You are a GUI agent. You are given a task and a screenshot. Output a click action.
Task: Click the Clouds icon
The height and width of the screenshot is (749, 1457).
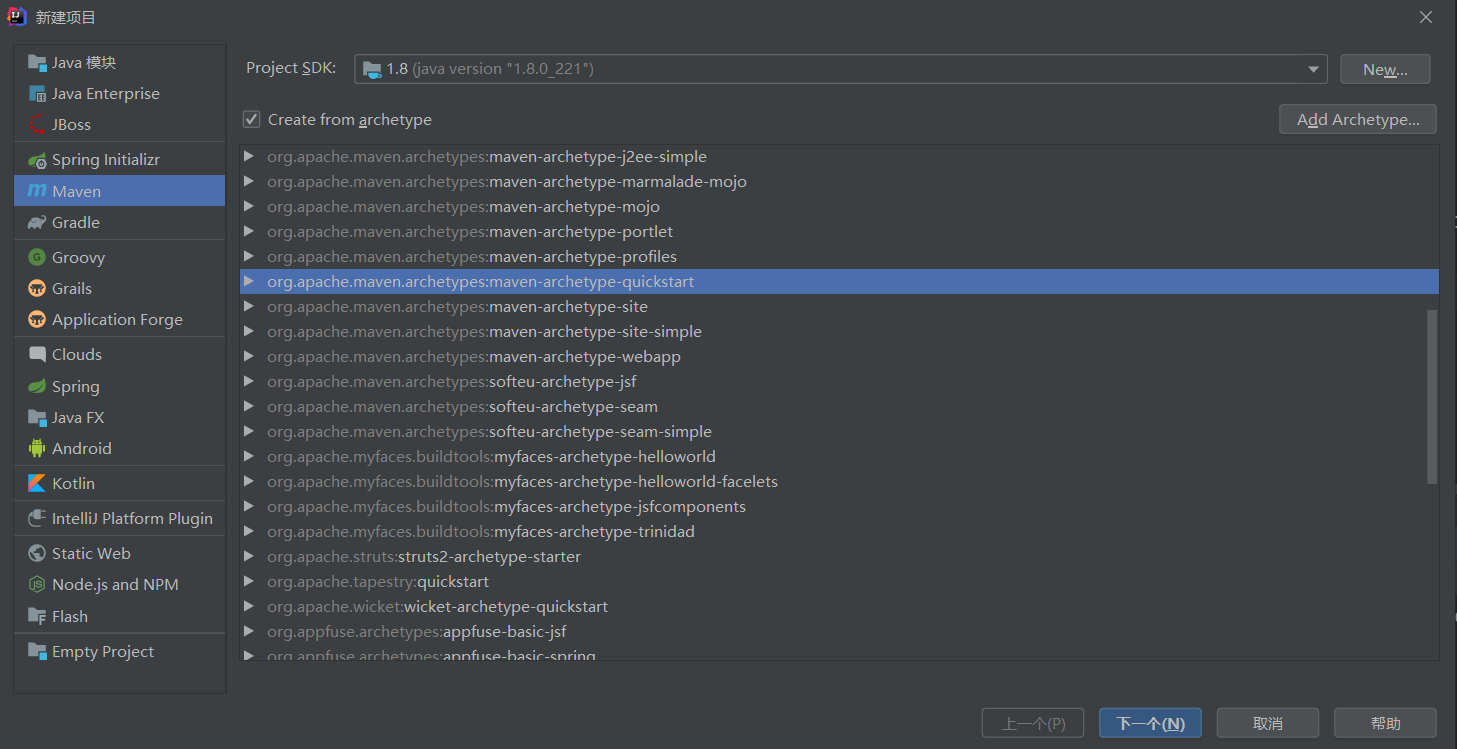37,354
